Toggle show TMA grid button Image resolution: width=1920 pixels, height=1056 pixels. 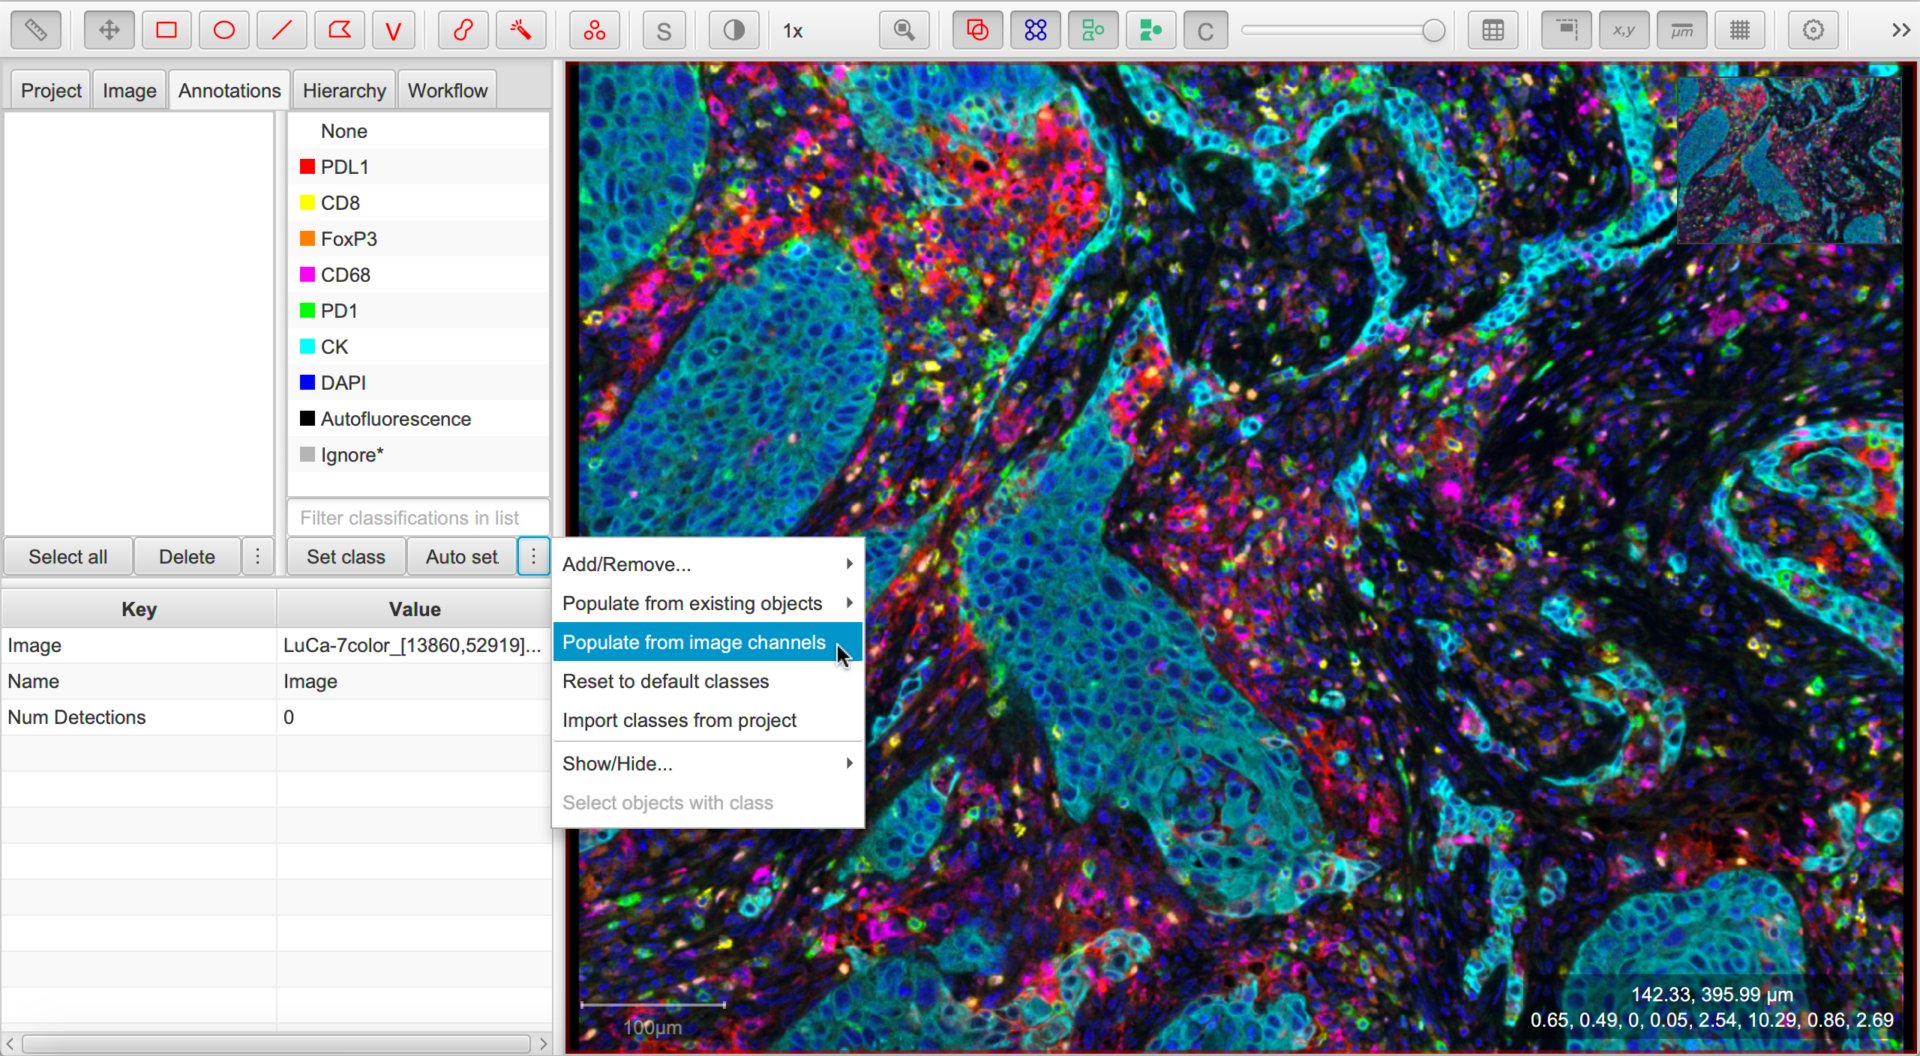pos(1035,30)
